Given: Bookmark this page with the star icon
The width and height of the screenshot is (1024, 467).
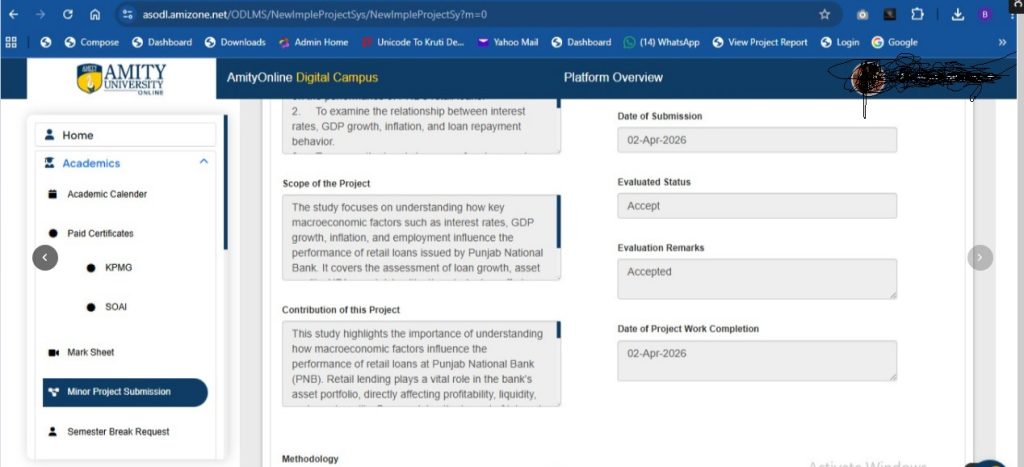Looking at the screenshot, I should pos(824,14).
